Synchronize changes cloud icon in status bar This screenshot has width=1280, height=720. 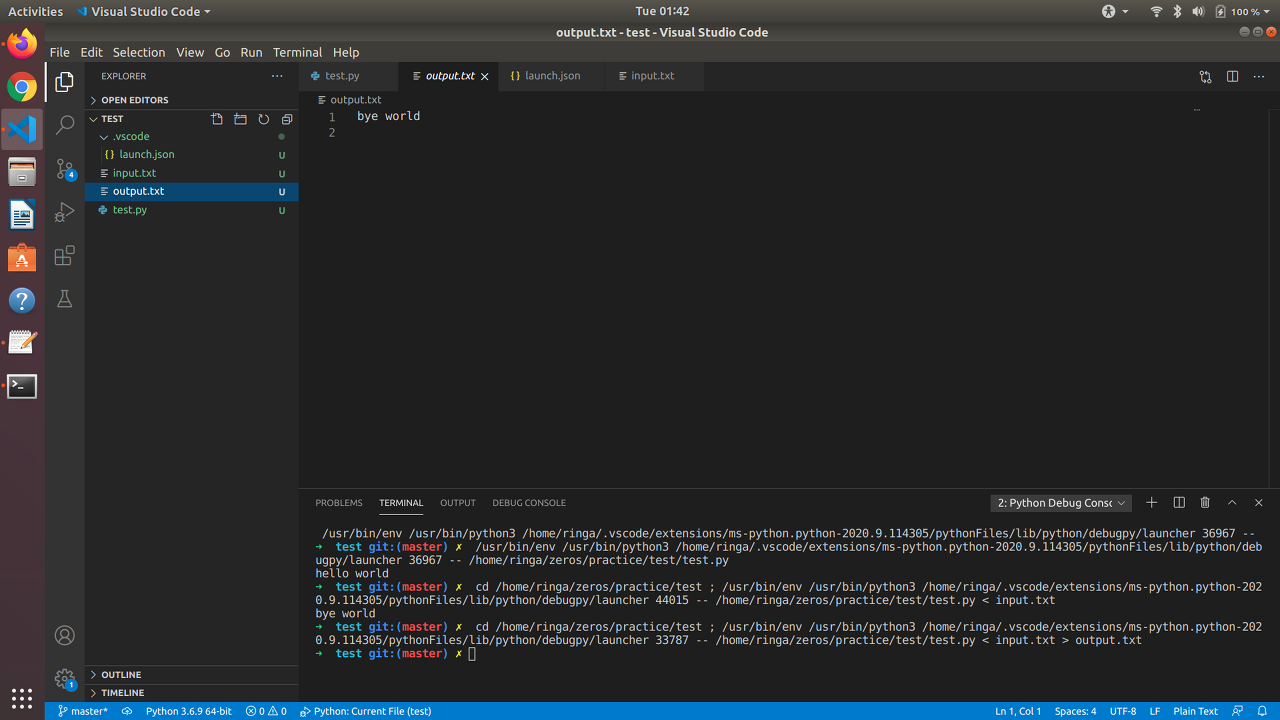(127, 711)
